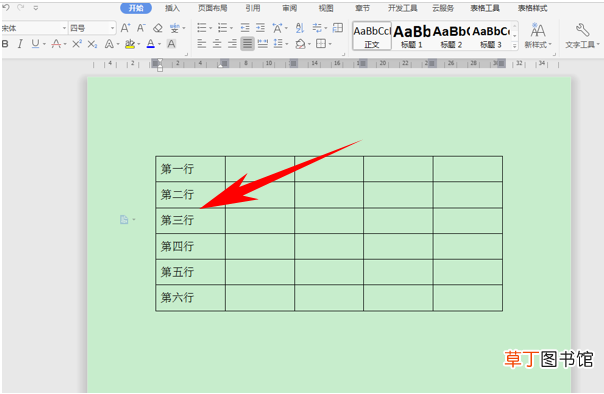
Task: Click the page icon left of 第三行
Action: pyautogui.click(x=124, y=220)
